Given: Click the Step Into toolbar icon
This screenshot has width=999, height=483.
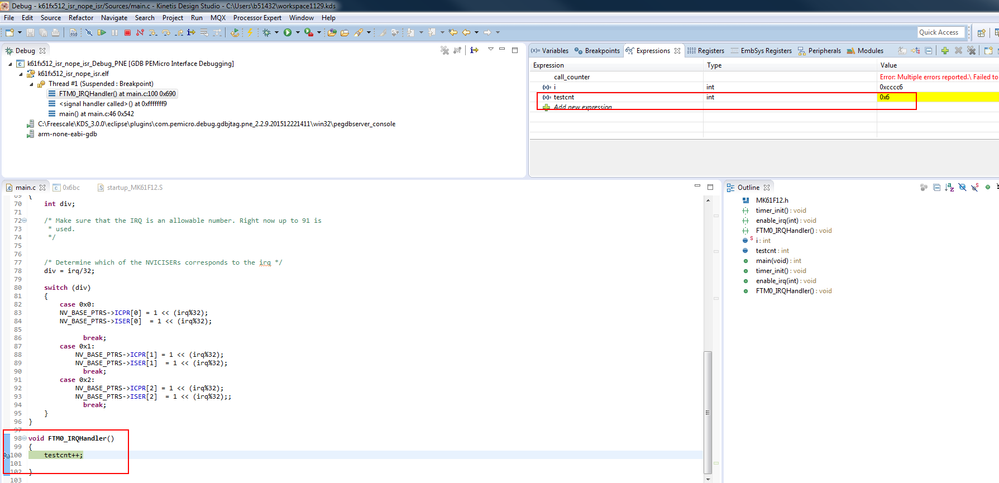Looking at the screenshot, I should click(153, 32).
